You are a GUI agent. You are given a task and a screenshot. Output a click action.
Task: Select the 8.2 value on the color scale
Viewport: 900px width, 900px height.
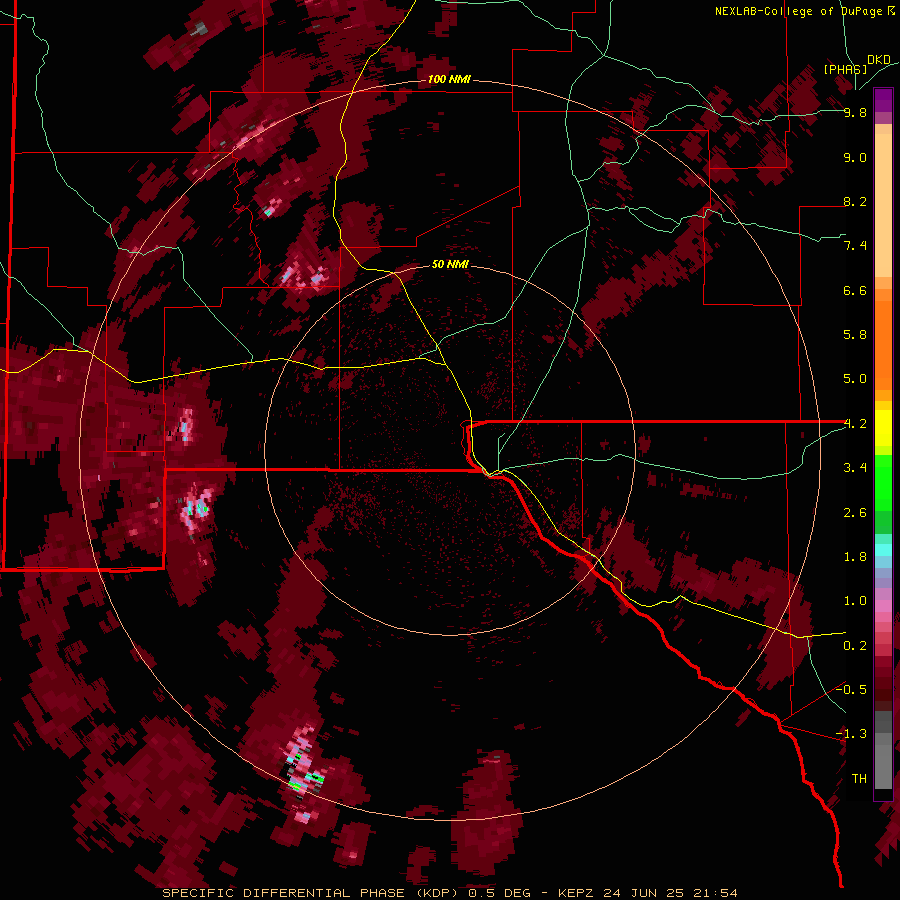coord(855,201)
